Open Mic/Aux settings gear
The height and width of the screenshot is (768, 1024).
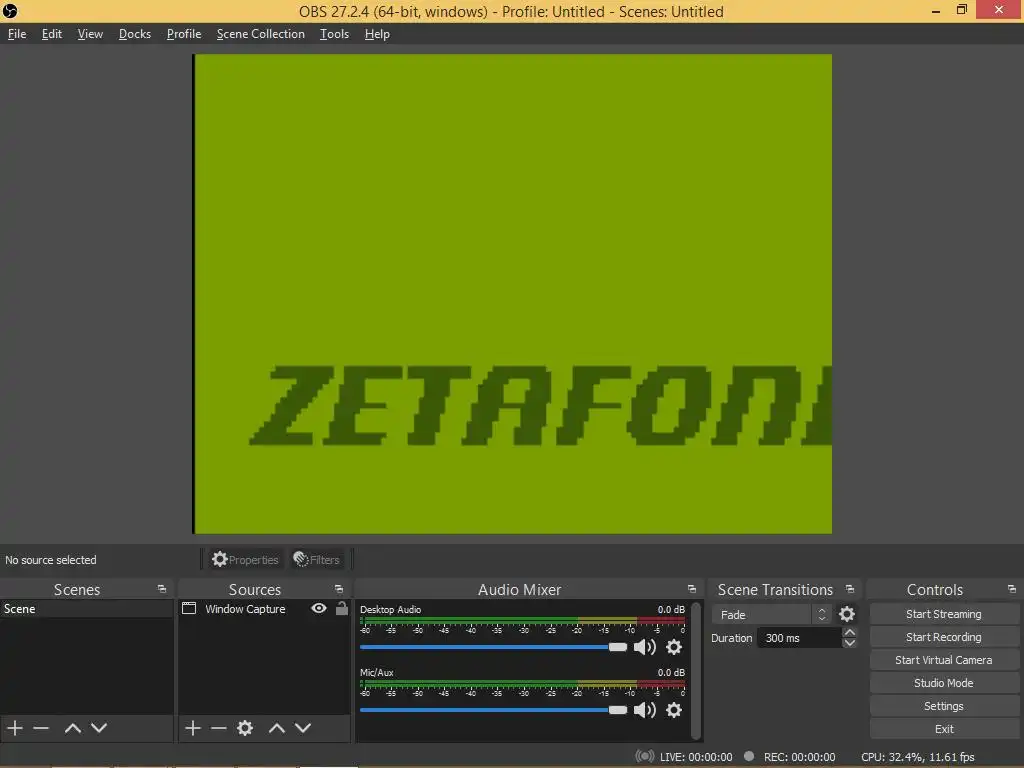pyautogui.click(x=674, y=710)
